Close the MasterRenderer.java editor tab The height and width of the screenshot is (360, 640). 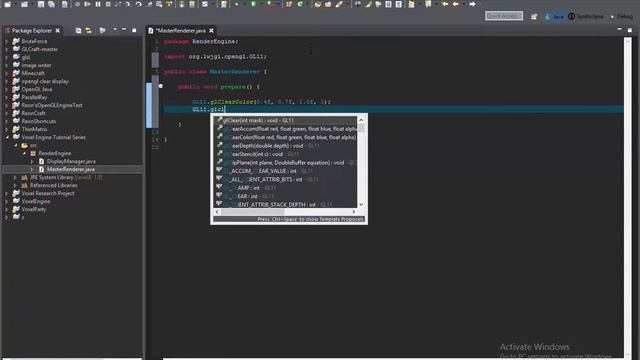tap(211, 31)
